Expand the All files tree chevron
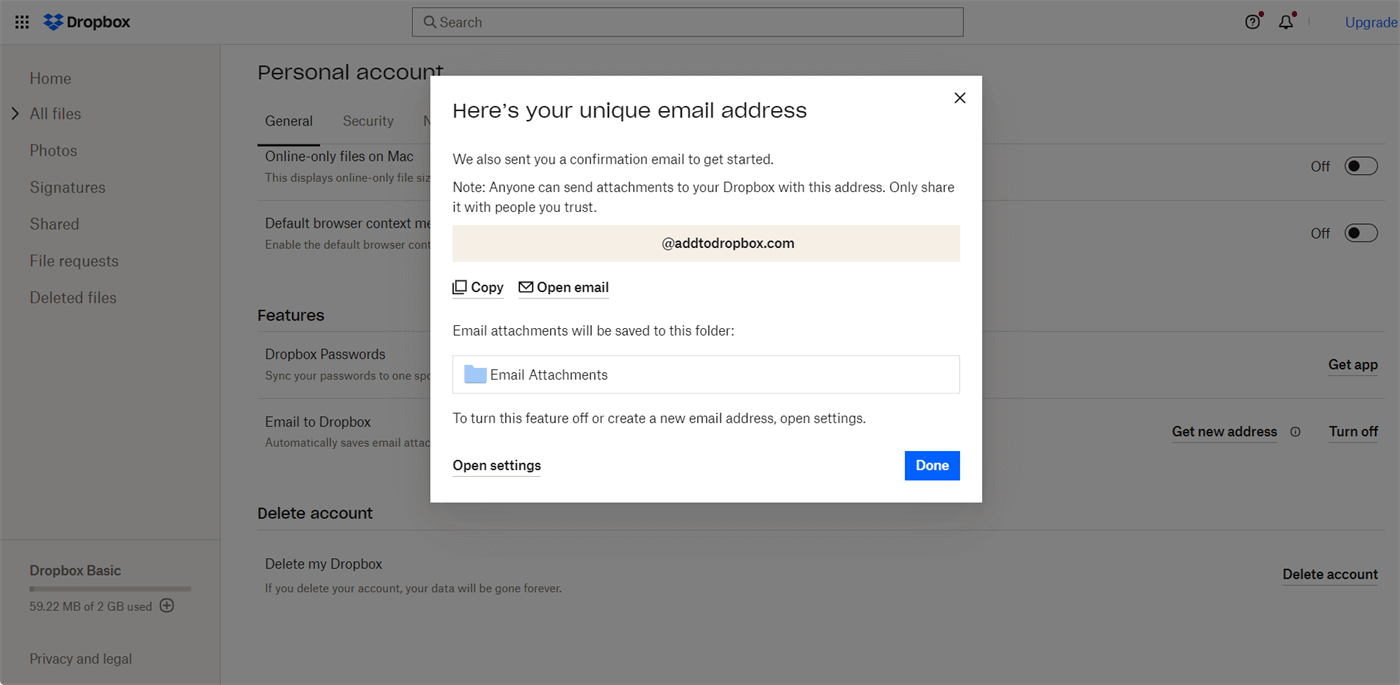 (x=15, y=114)
